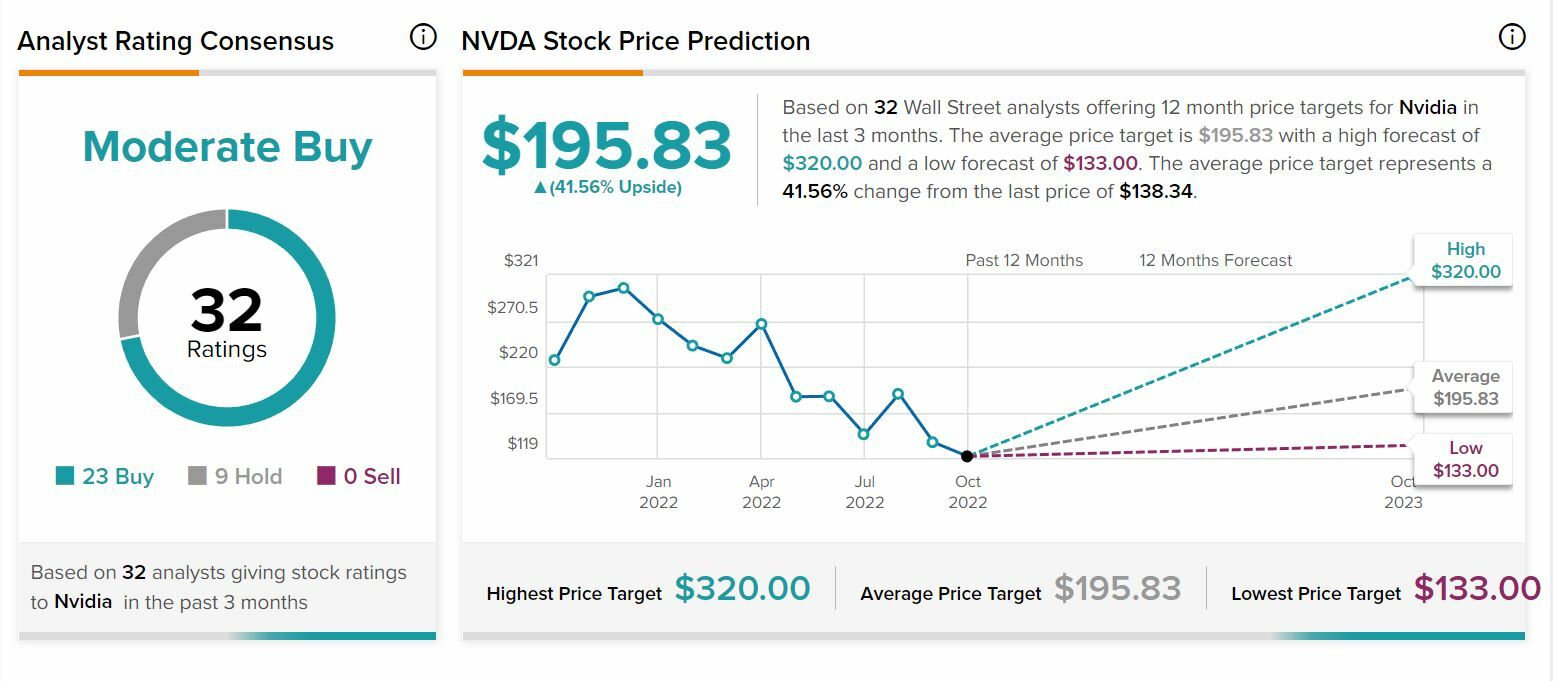Click the gray Hold legend square
This screenshot has height=681, width=1553.
197,476
